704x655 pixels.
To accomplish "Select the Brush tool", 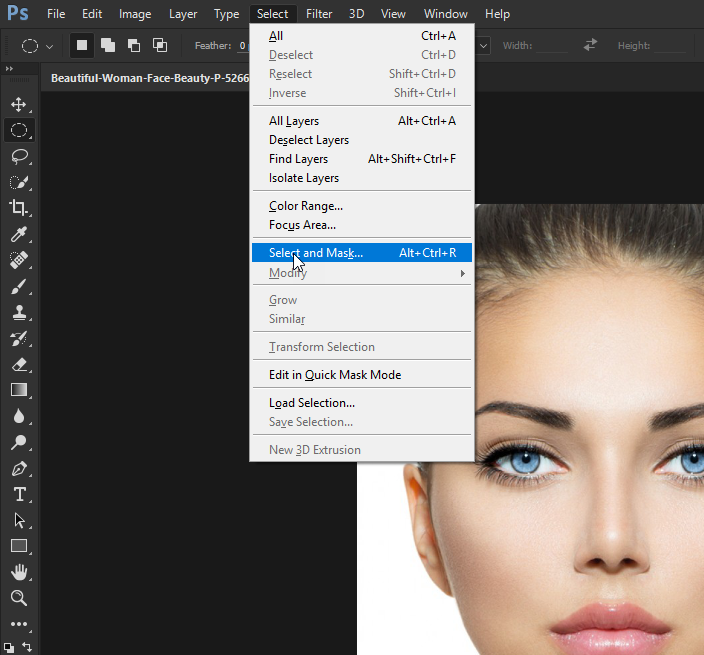I will coord(18,286).
